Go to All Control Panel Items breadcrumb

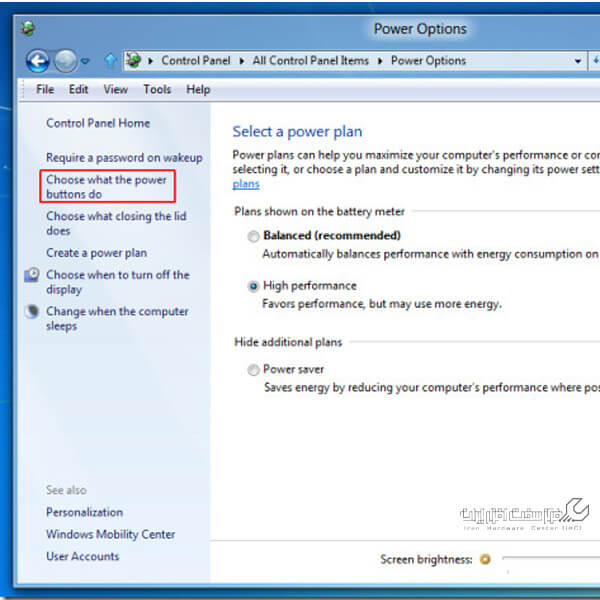click(310, 60)
